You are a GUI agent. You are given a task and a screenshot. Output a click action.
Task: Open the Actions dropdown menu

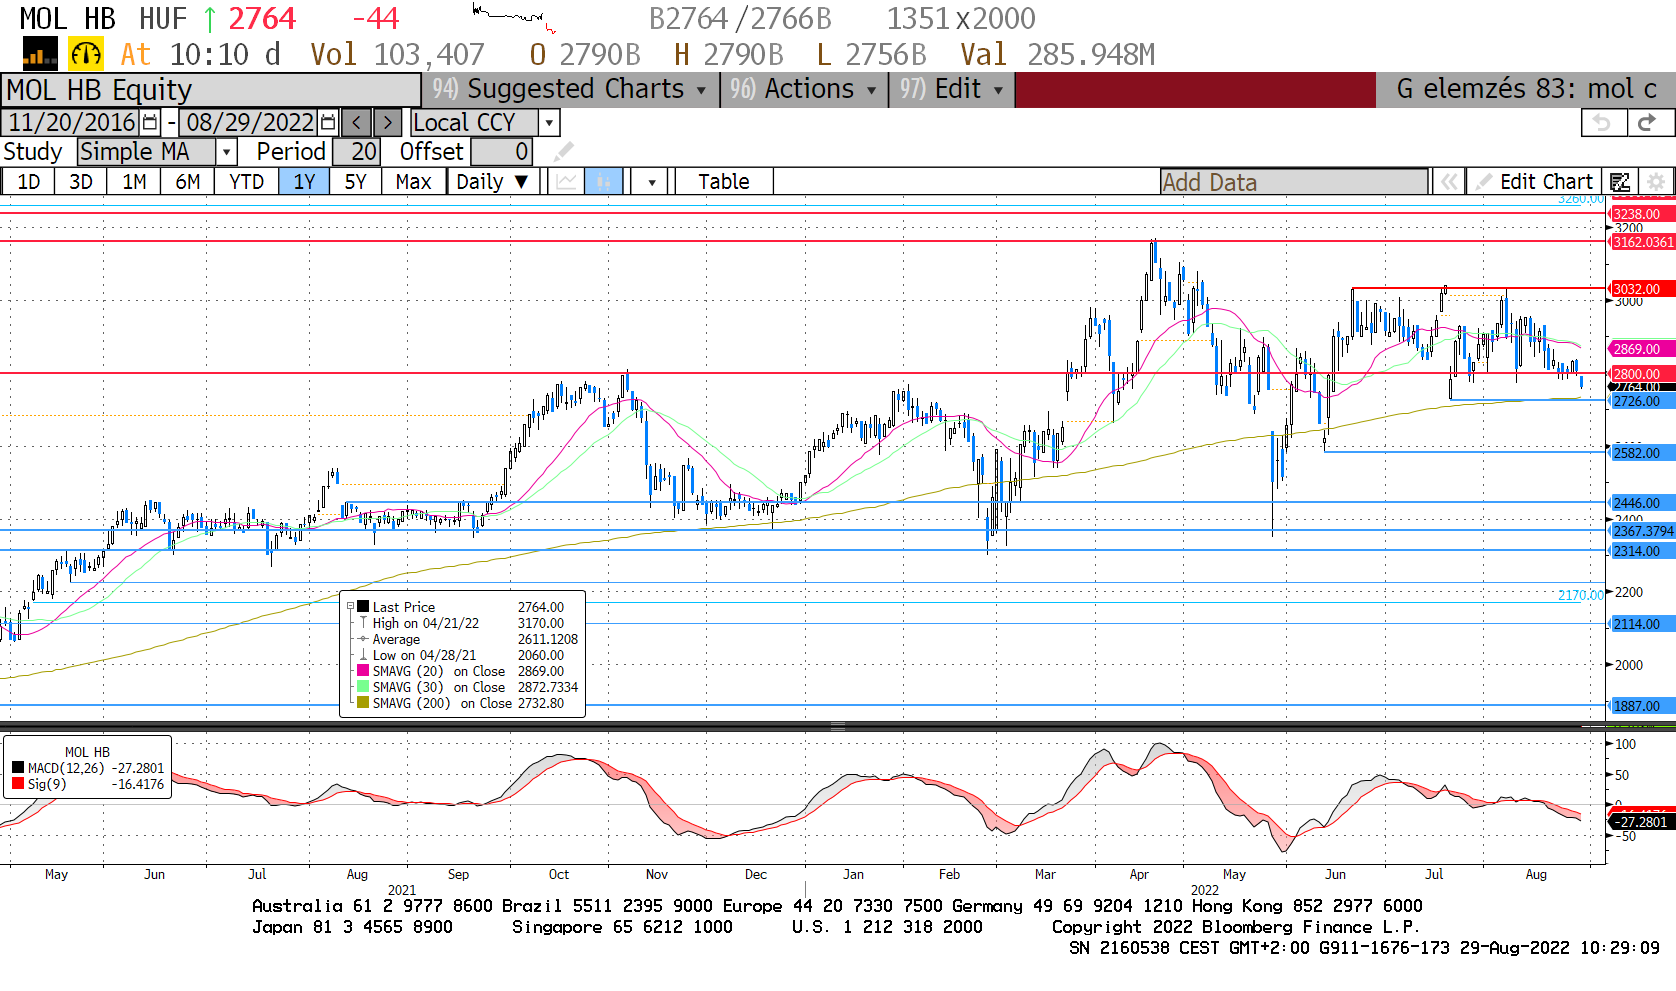[x=804, y=89]
